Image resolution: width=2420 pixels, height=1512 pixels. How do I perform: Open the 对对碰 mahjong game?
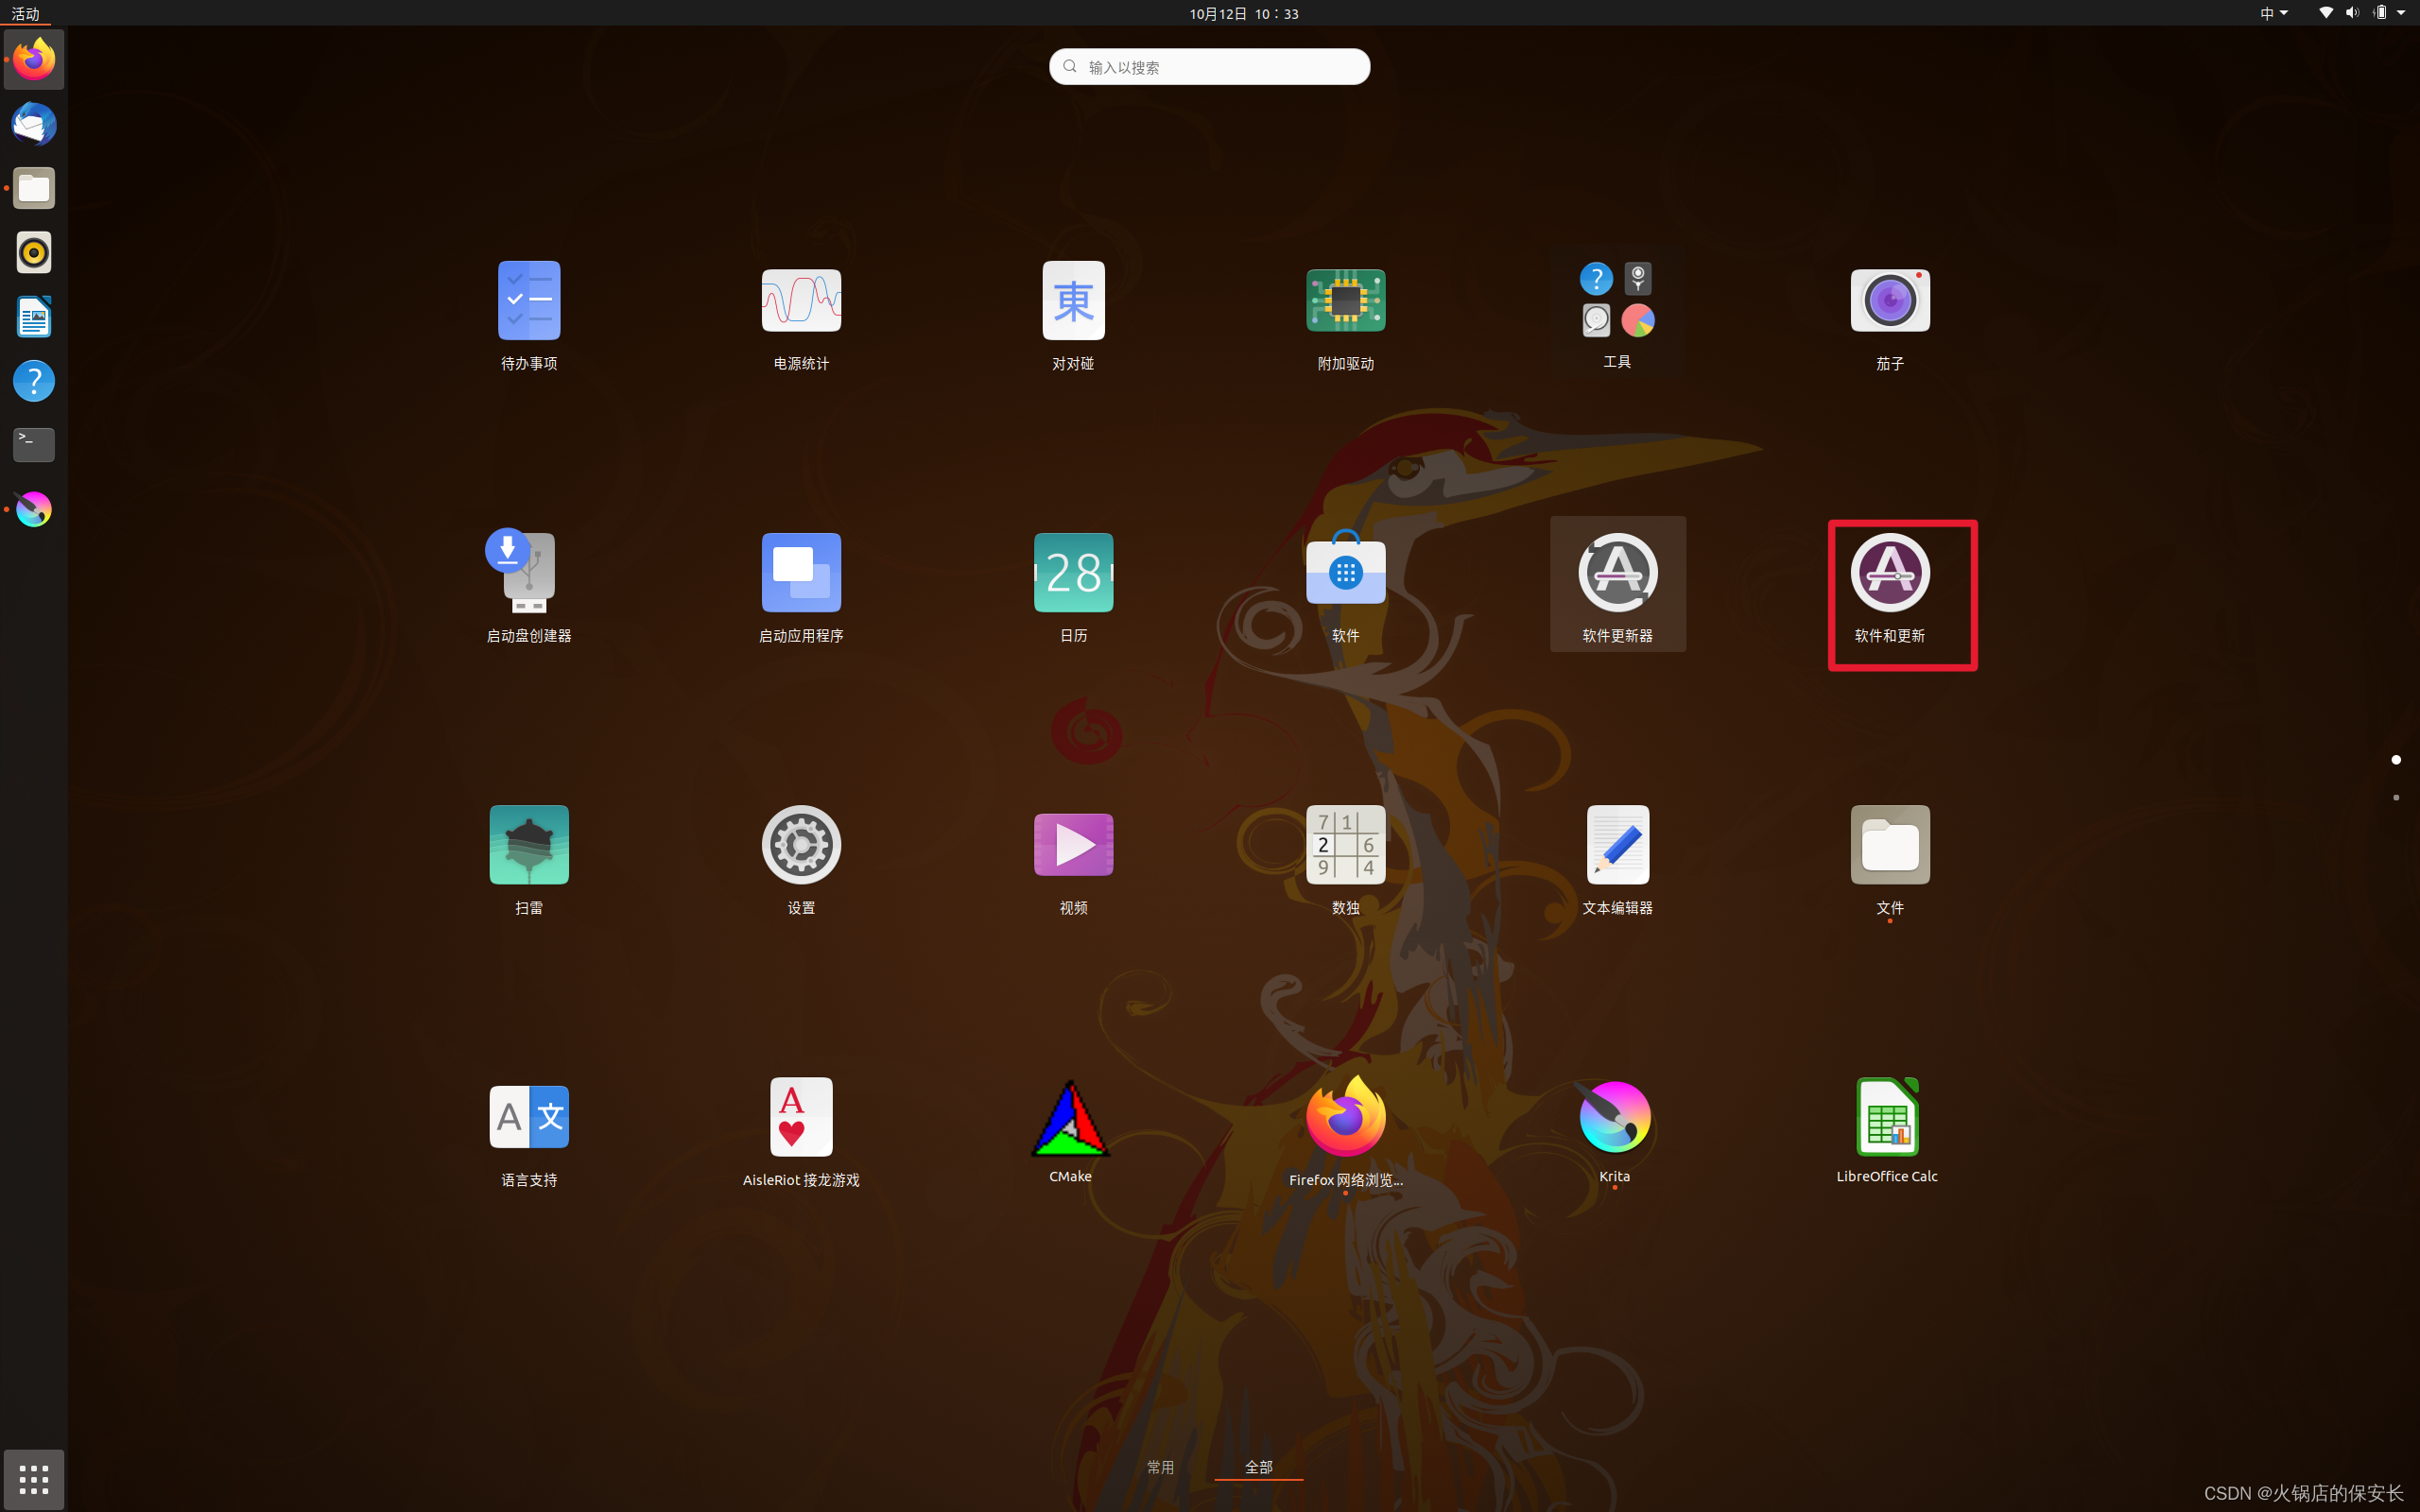tap(1073, 316)
